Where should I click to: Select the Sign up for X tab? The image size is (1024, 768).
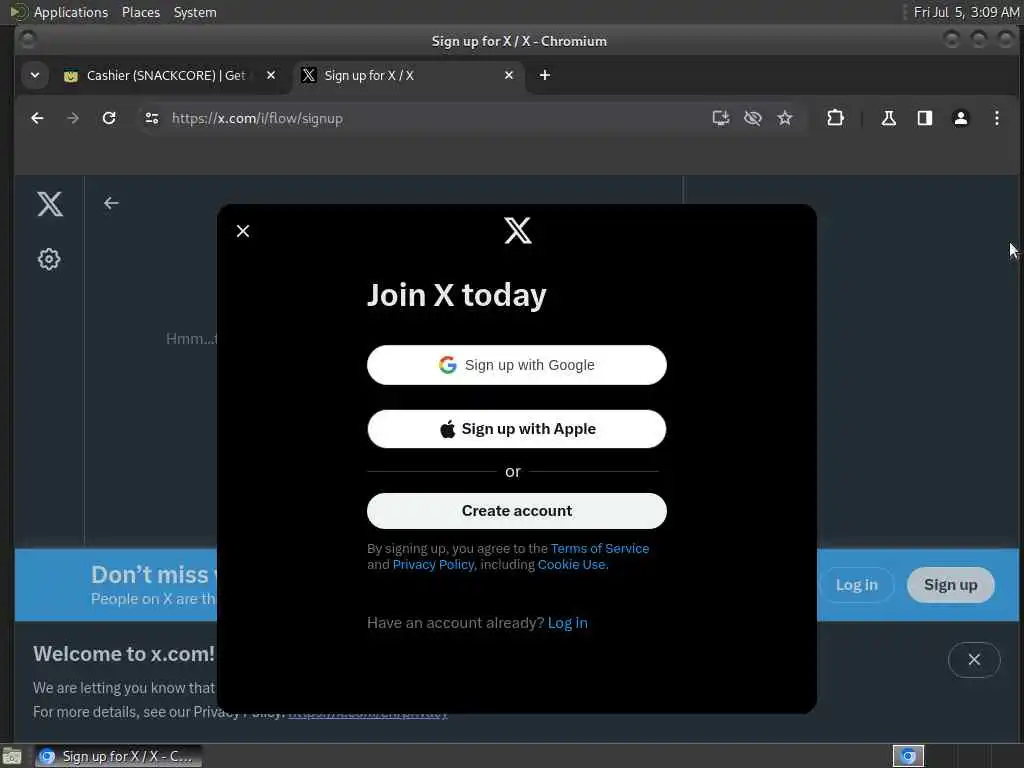click(x=409, y=76)
